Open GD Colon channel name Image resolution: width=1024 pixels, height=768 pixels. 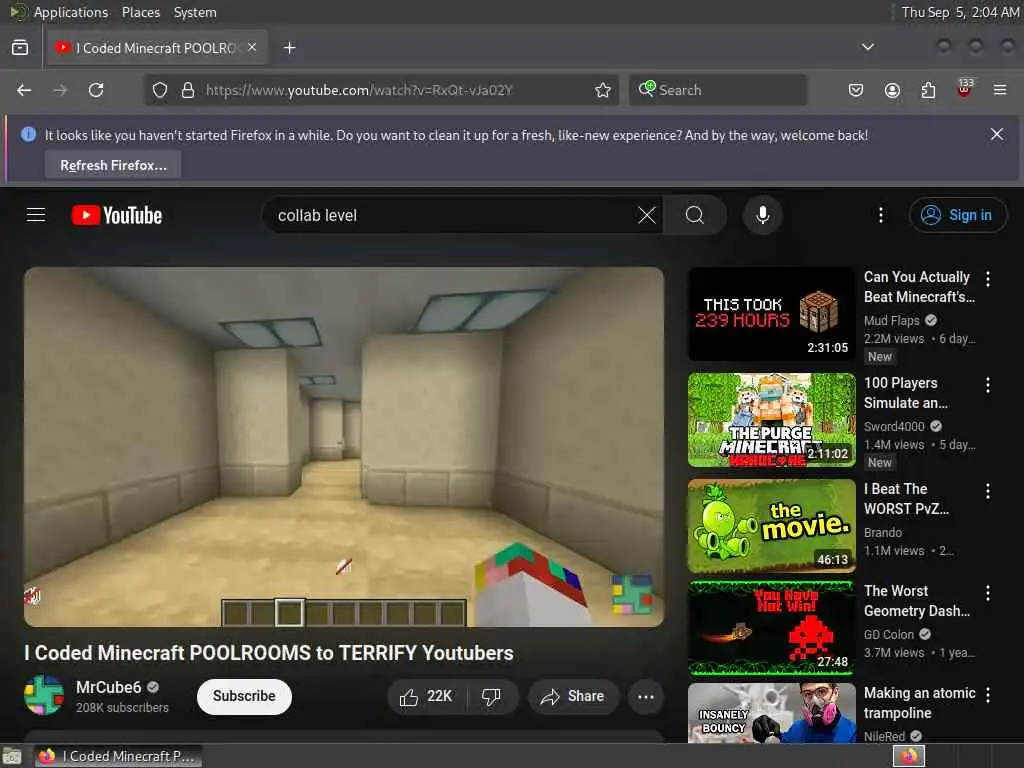tap(889, 634)
